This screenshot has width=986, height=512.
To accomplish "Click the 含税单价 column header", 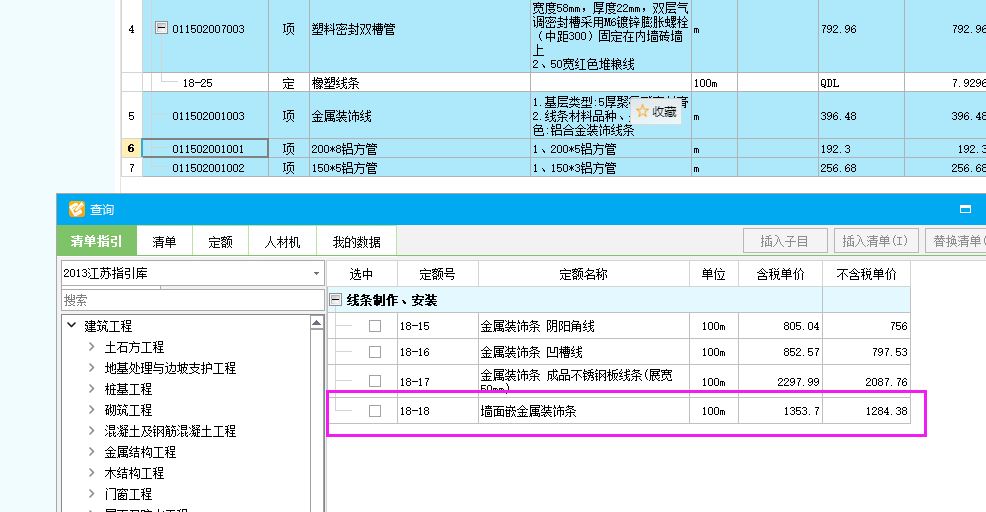I will point(780,274).
